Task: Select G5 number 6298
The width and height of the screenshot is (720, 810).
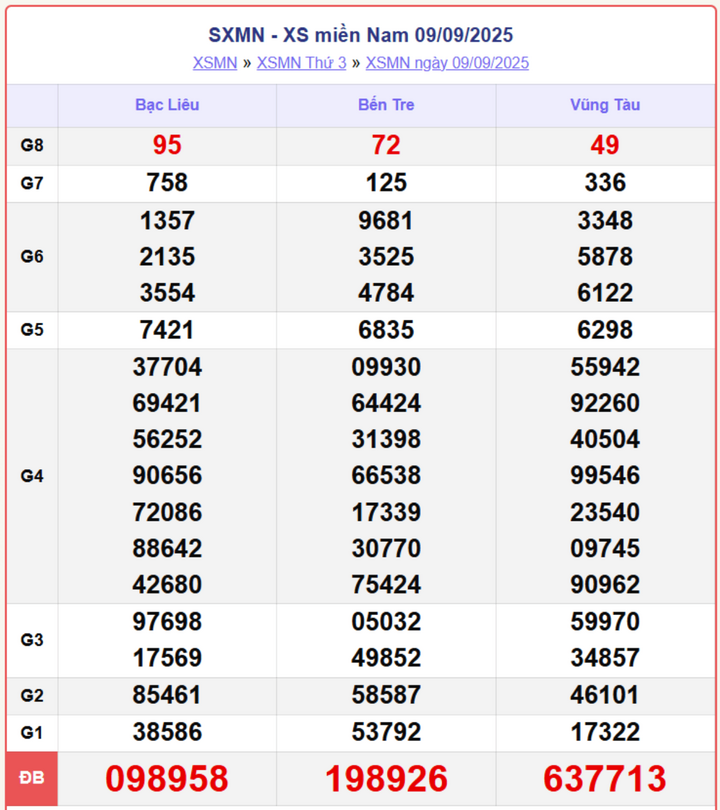Action: point(605,330)
